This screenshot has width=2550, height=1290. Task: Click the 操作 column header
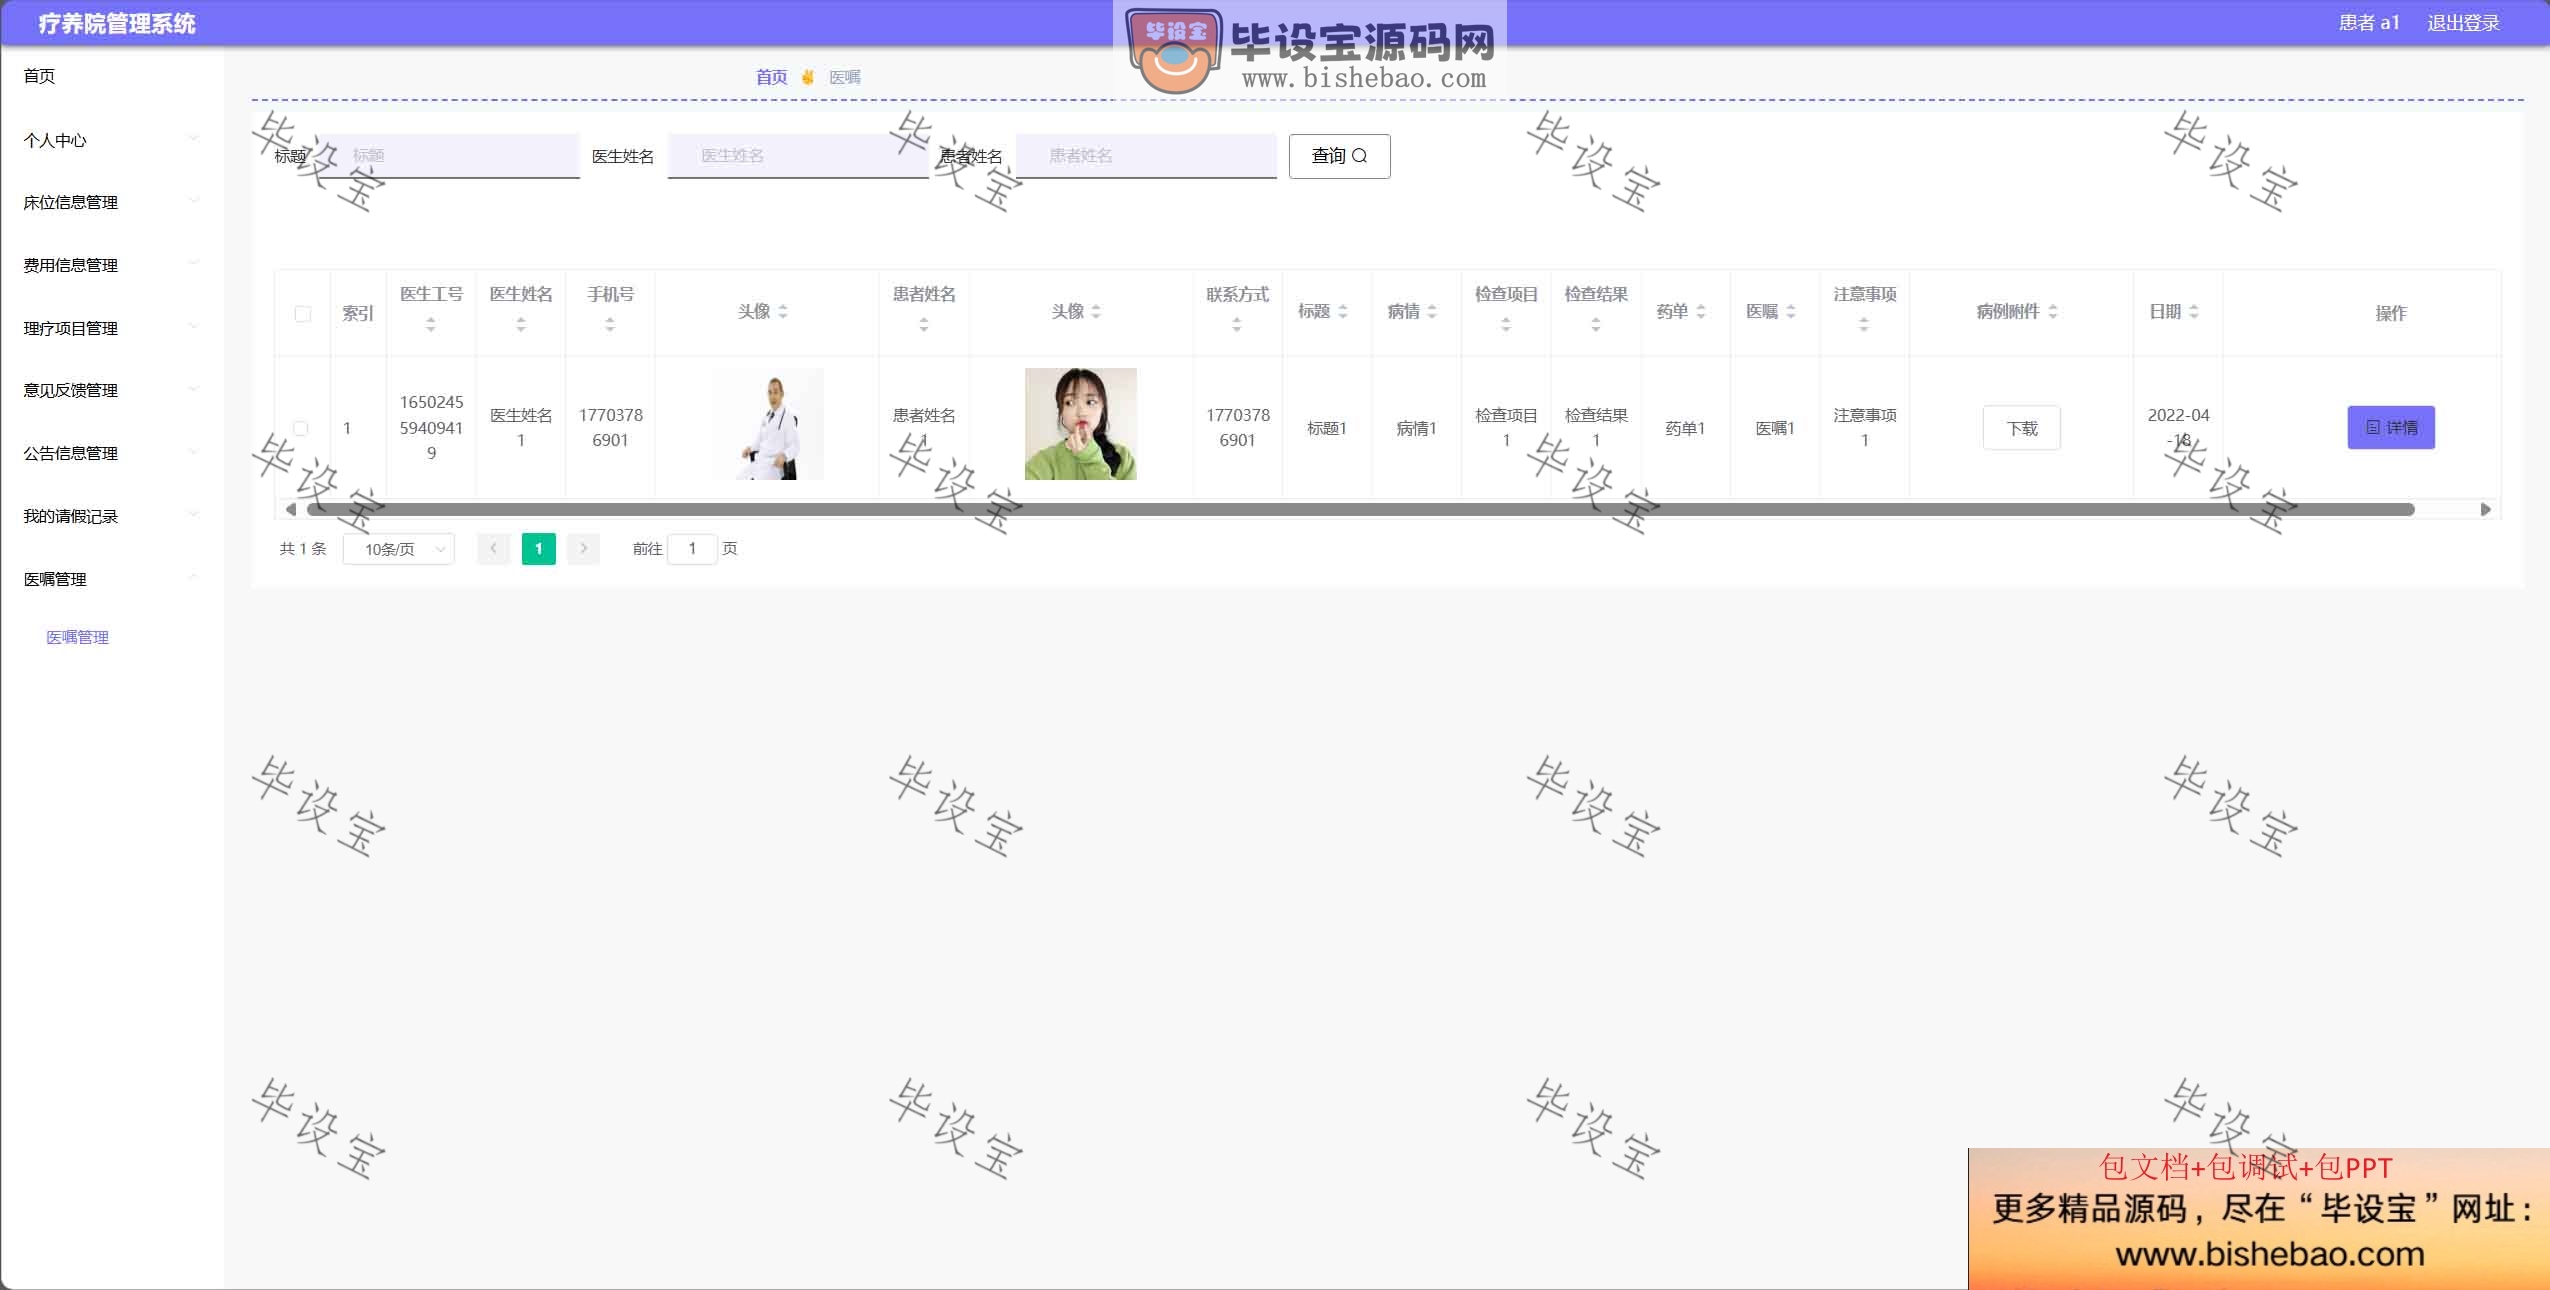pyautogui.click(x=2391, y=313)
